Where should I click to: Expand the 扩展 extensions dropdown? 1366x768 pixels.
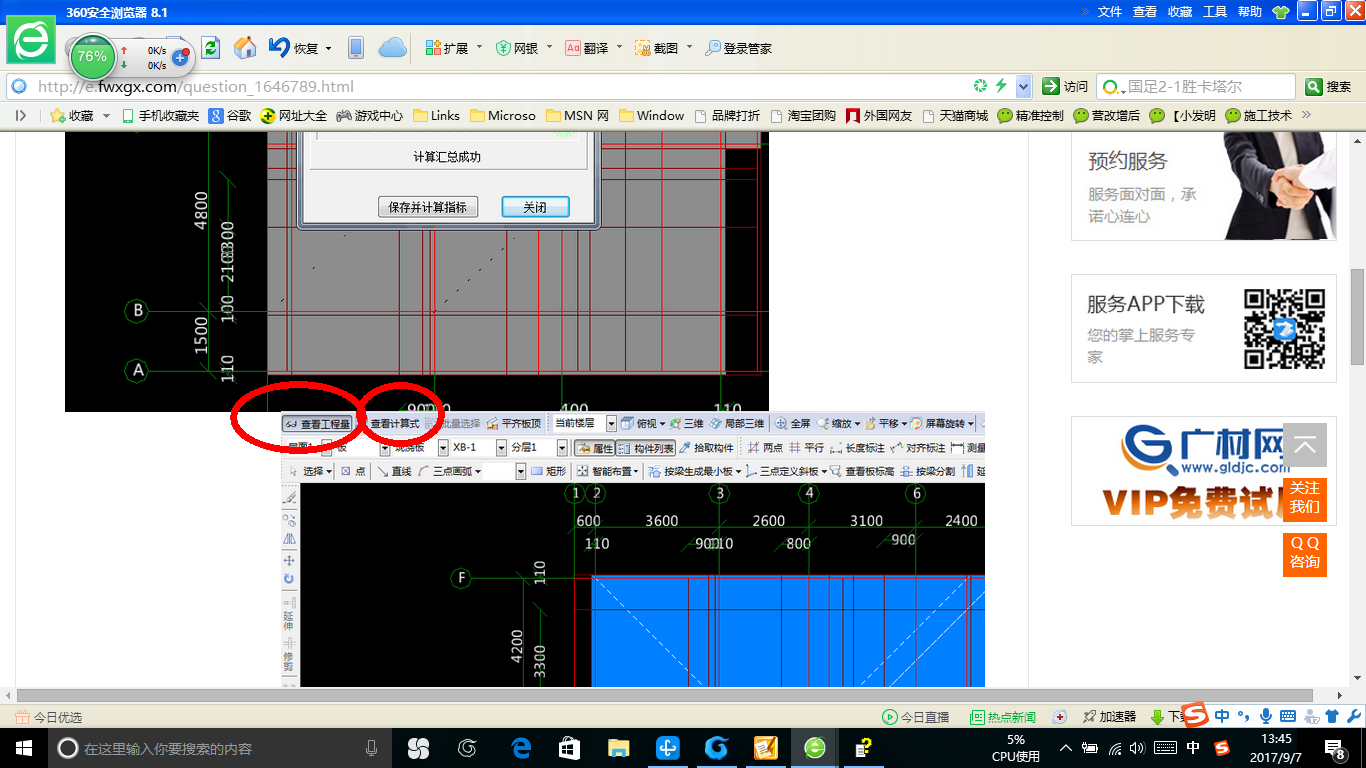point(479,48)
